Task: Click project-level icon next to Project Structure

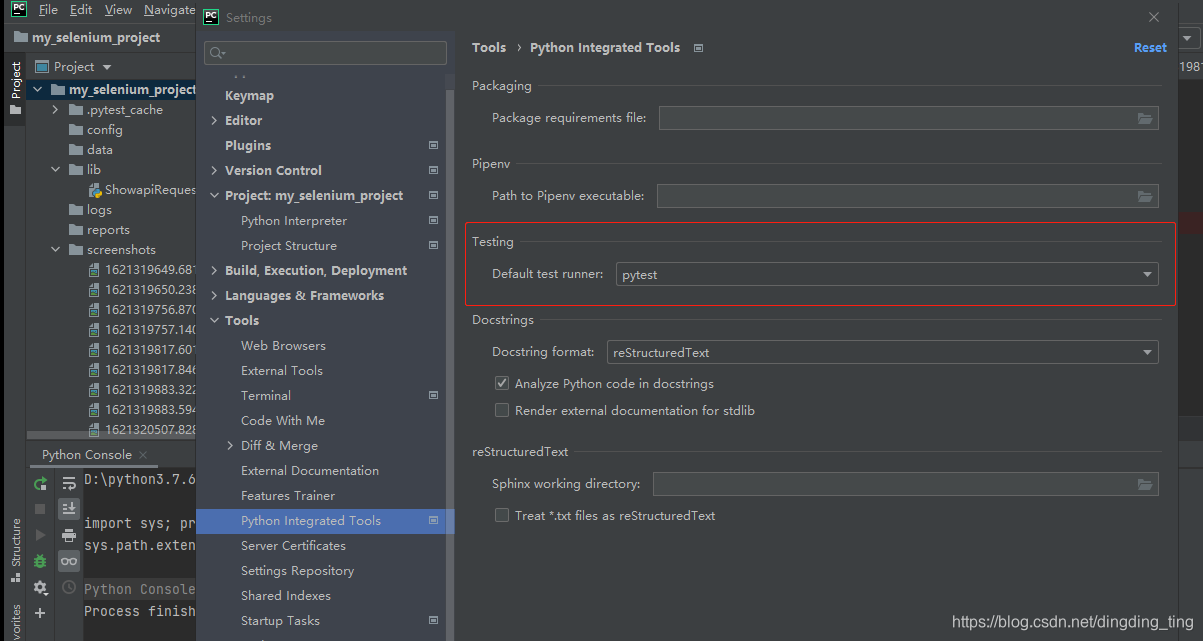Action: tap(433, 245)
